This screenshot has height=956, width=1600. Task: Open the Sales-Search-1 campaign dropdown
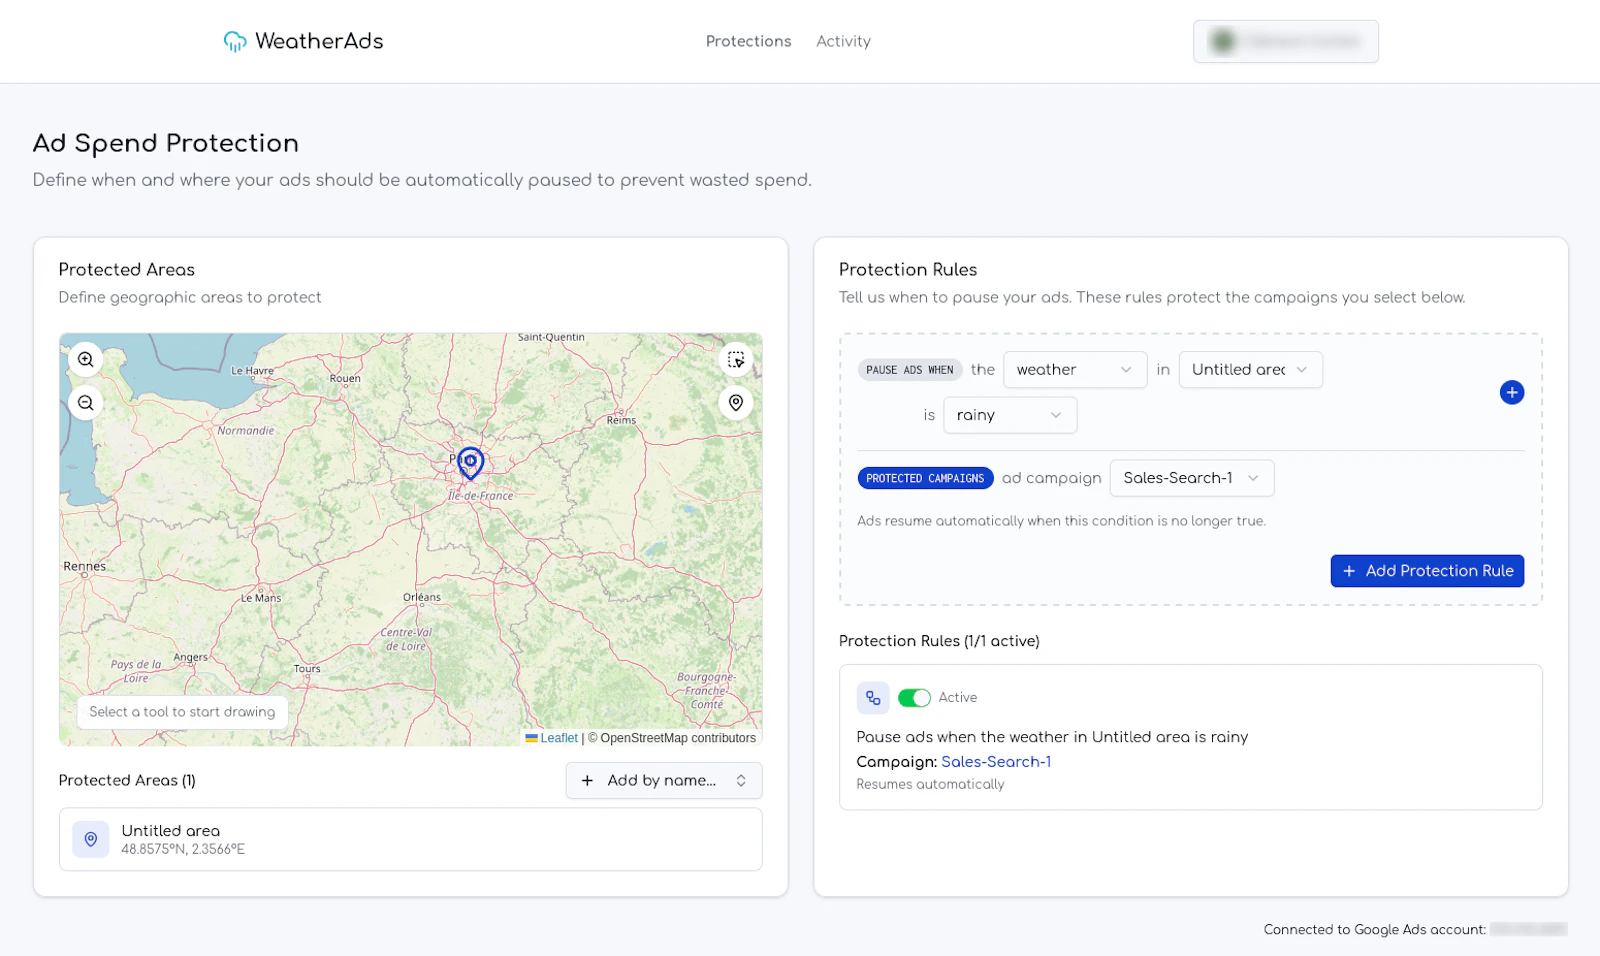point(1192,478)
